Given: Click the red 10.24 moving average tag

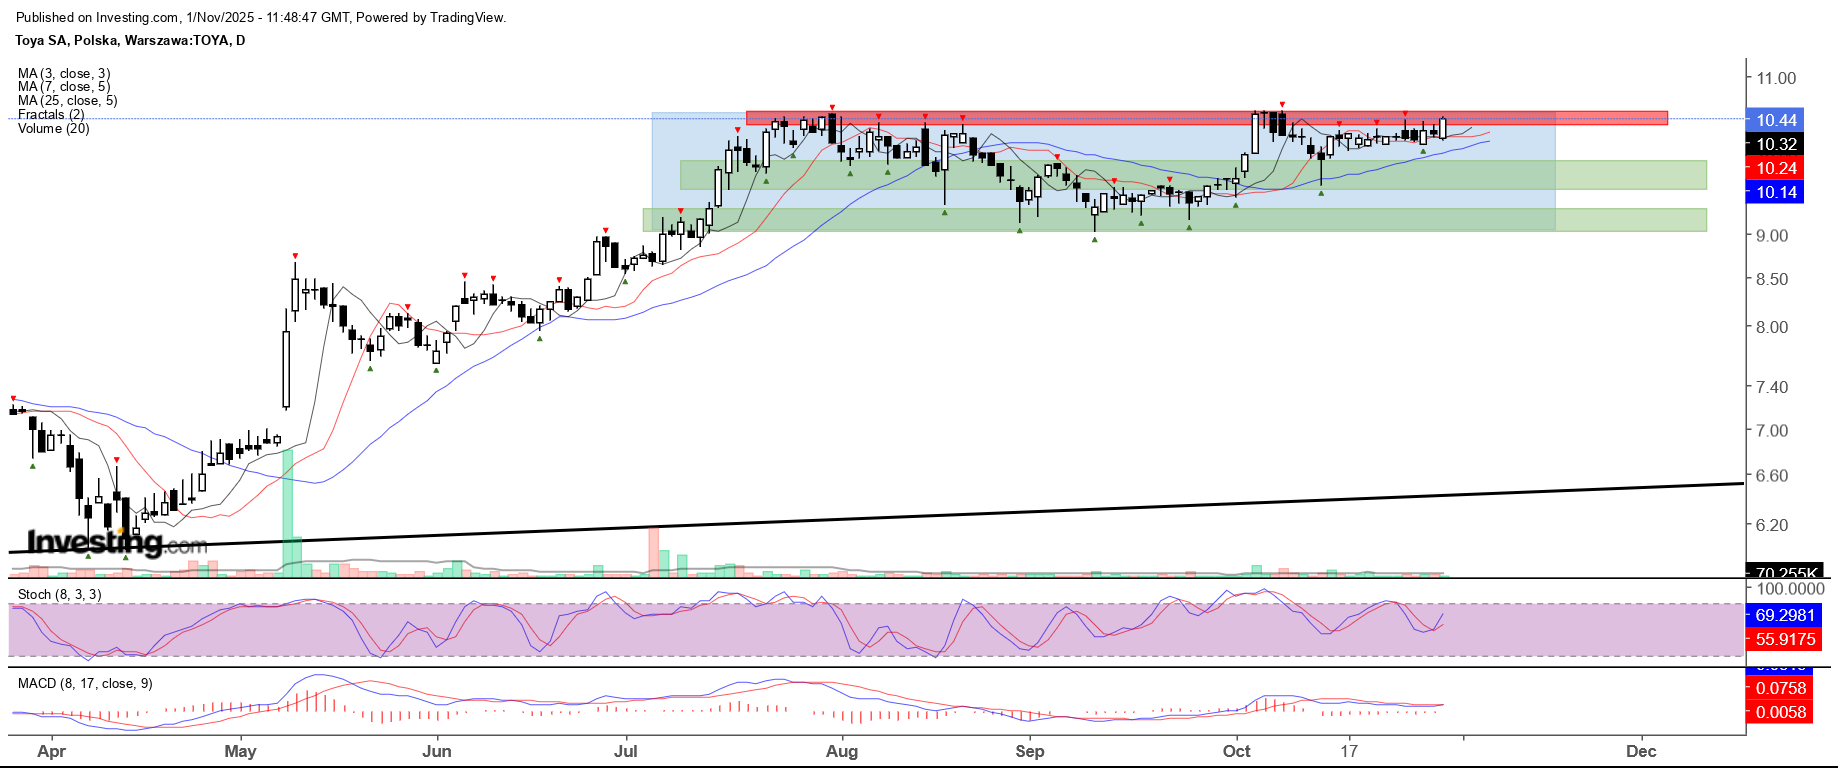Looking at the screenshot, I should [1776, 168].
